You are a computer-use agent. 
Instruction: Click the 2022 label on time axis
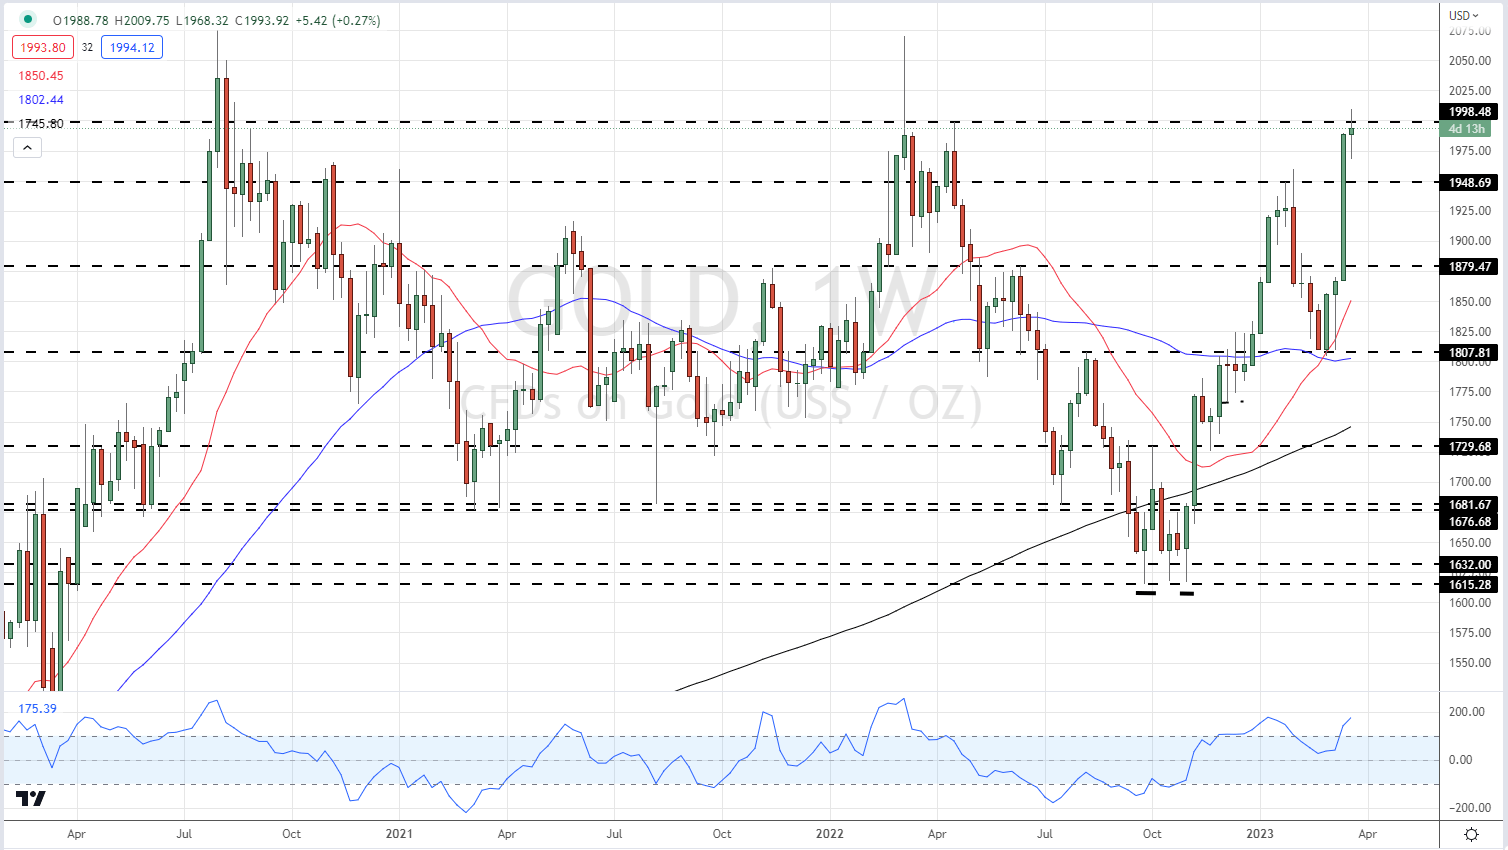click(x=829, y=833)
